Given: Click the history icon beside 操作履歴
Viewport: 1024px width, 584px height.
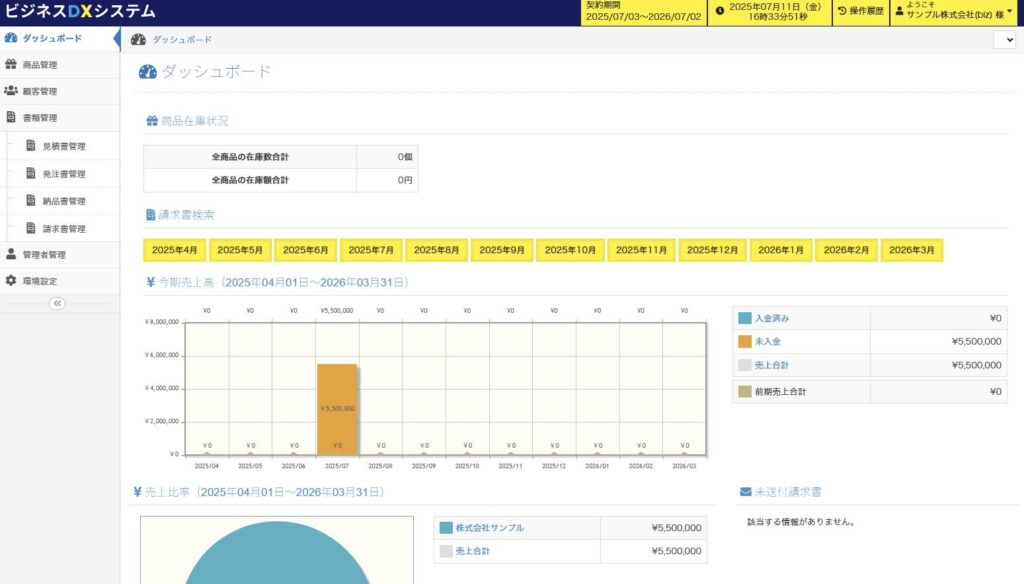Looking at the screenshot, I should (x=842, y=11).
